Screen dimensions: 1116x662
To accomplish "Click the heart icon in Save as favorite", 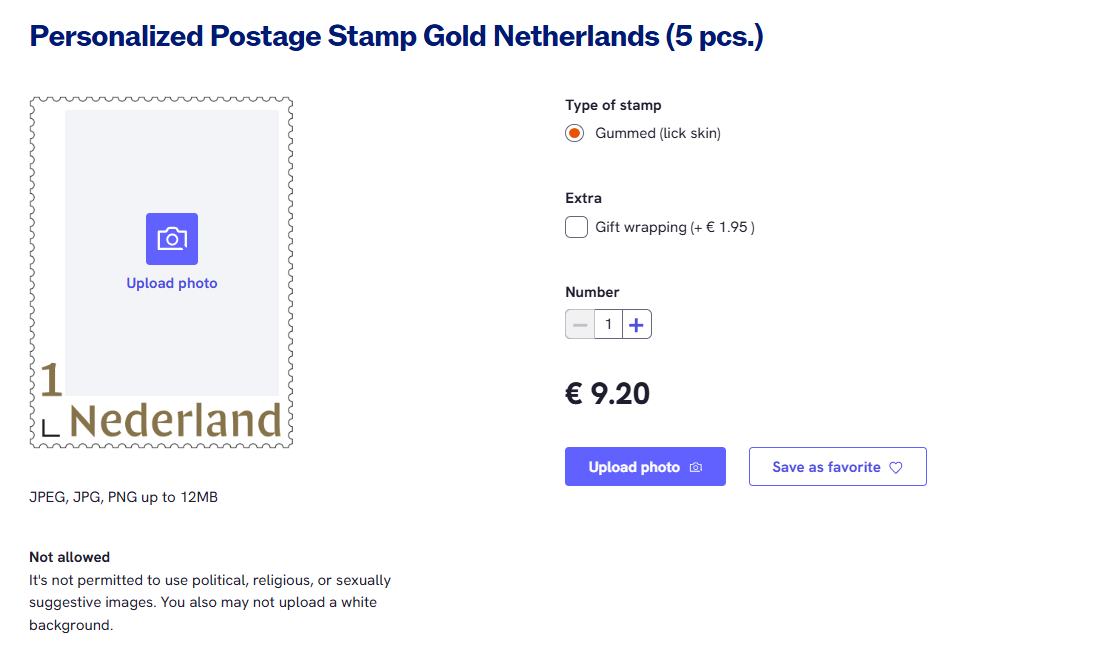I will 896,467.
